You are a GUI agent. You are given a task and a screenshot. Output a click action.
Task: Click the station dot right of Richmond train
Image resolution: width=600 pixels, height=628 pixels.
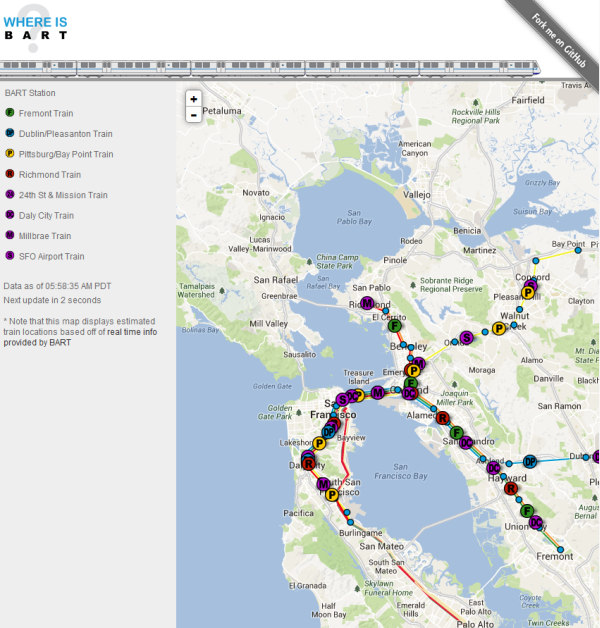385,311
